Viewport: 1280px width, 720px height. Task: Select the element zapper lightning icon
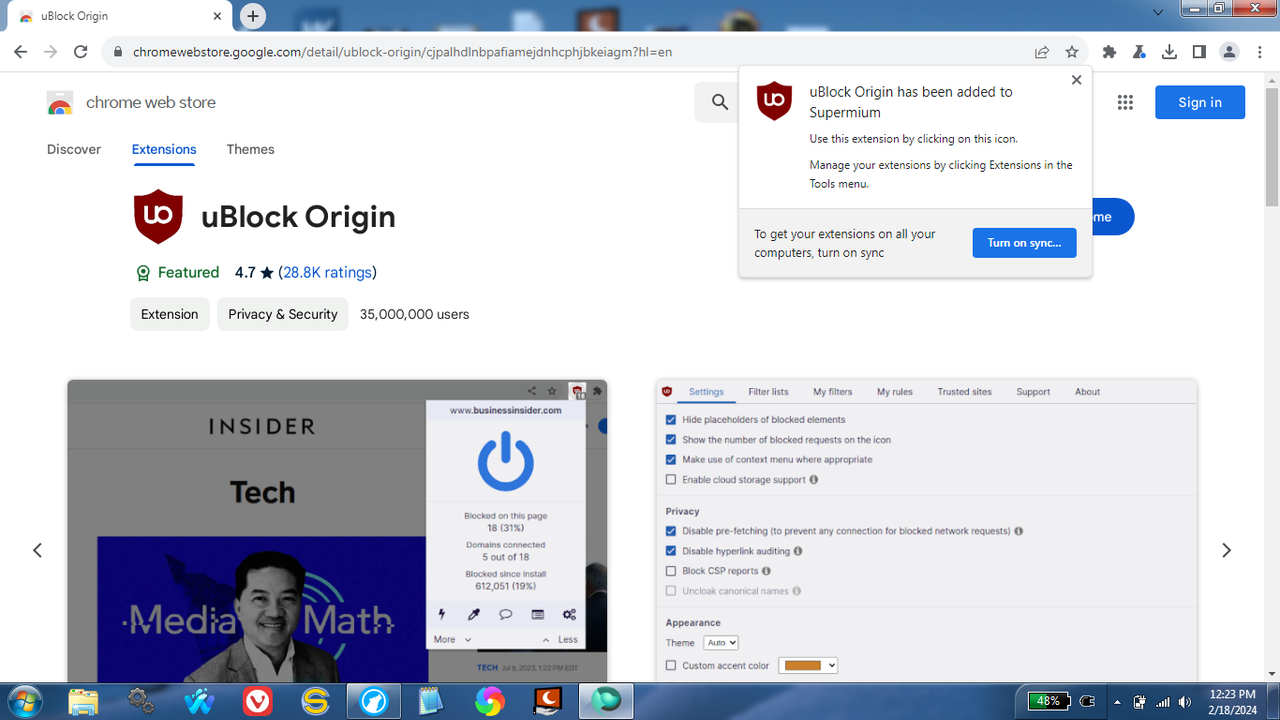[x=441, y=614]
